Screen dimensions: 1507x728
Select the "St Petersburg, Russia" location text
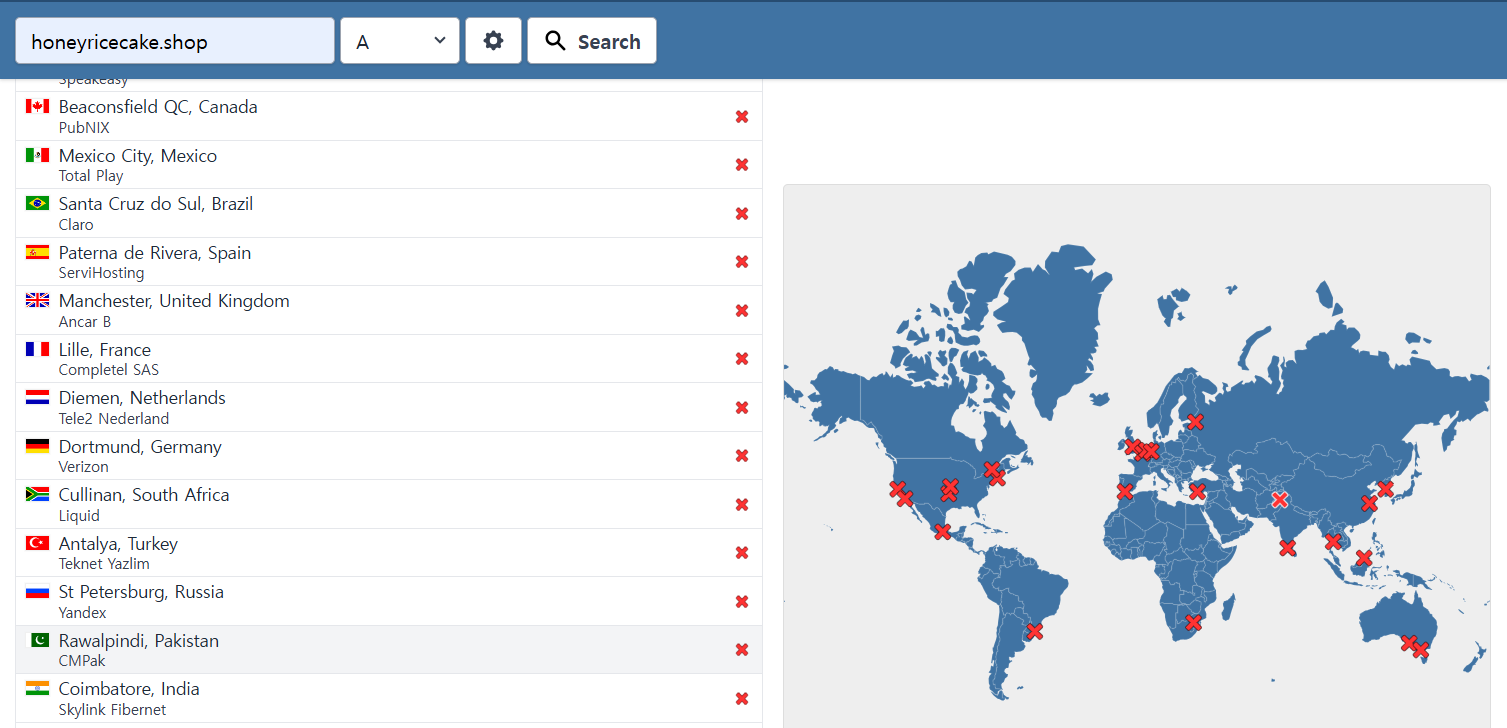coord(141,592)
